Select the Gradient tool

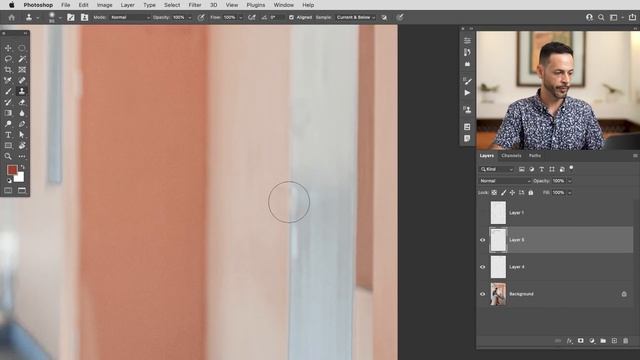click(8, 113)
